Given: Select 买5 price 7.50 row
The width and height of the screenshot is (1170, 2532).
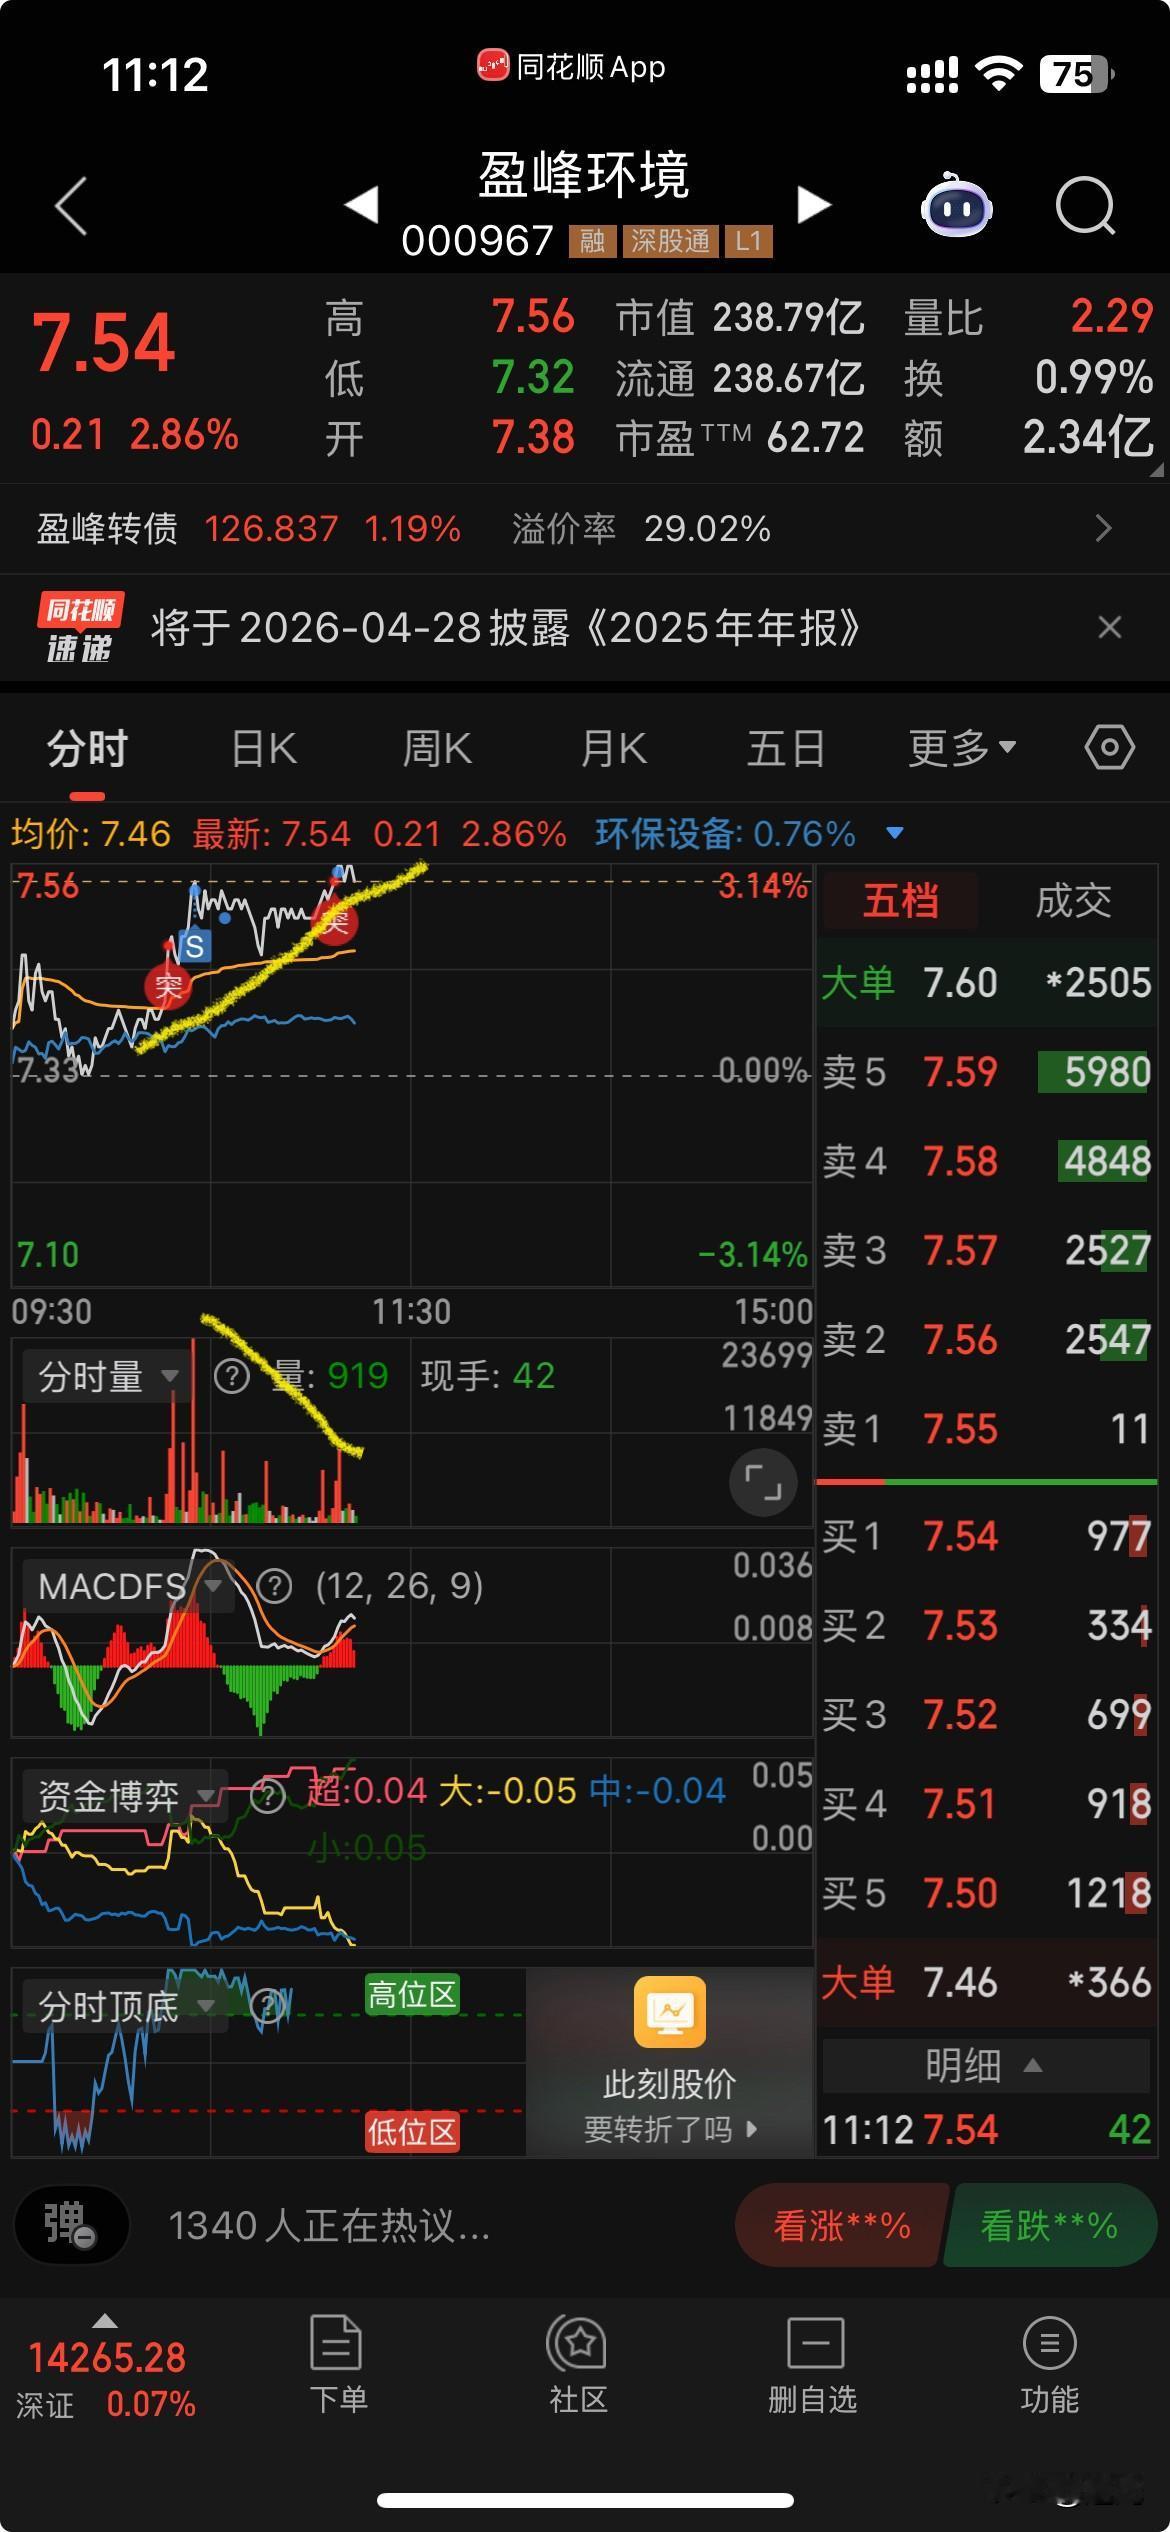Looking at the screenshot, I should coord(986,1893).
